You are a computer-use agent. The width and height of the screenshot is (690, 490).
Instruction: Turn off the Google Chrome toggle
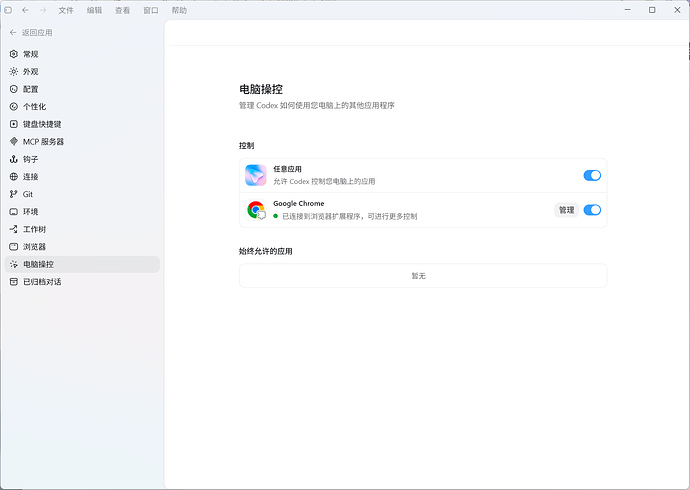592,210
